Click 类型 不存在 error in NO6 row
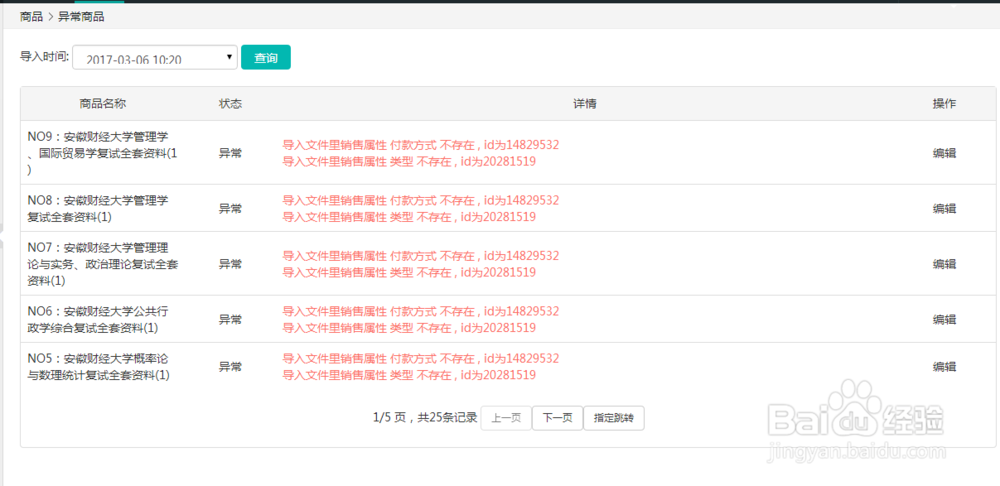The width and height of the screenshot is (1000, 486). [x=409, y=328]
